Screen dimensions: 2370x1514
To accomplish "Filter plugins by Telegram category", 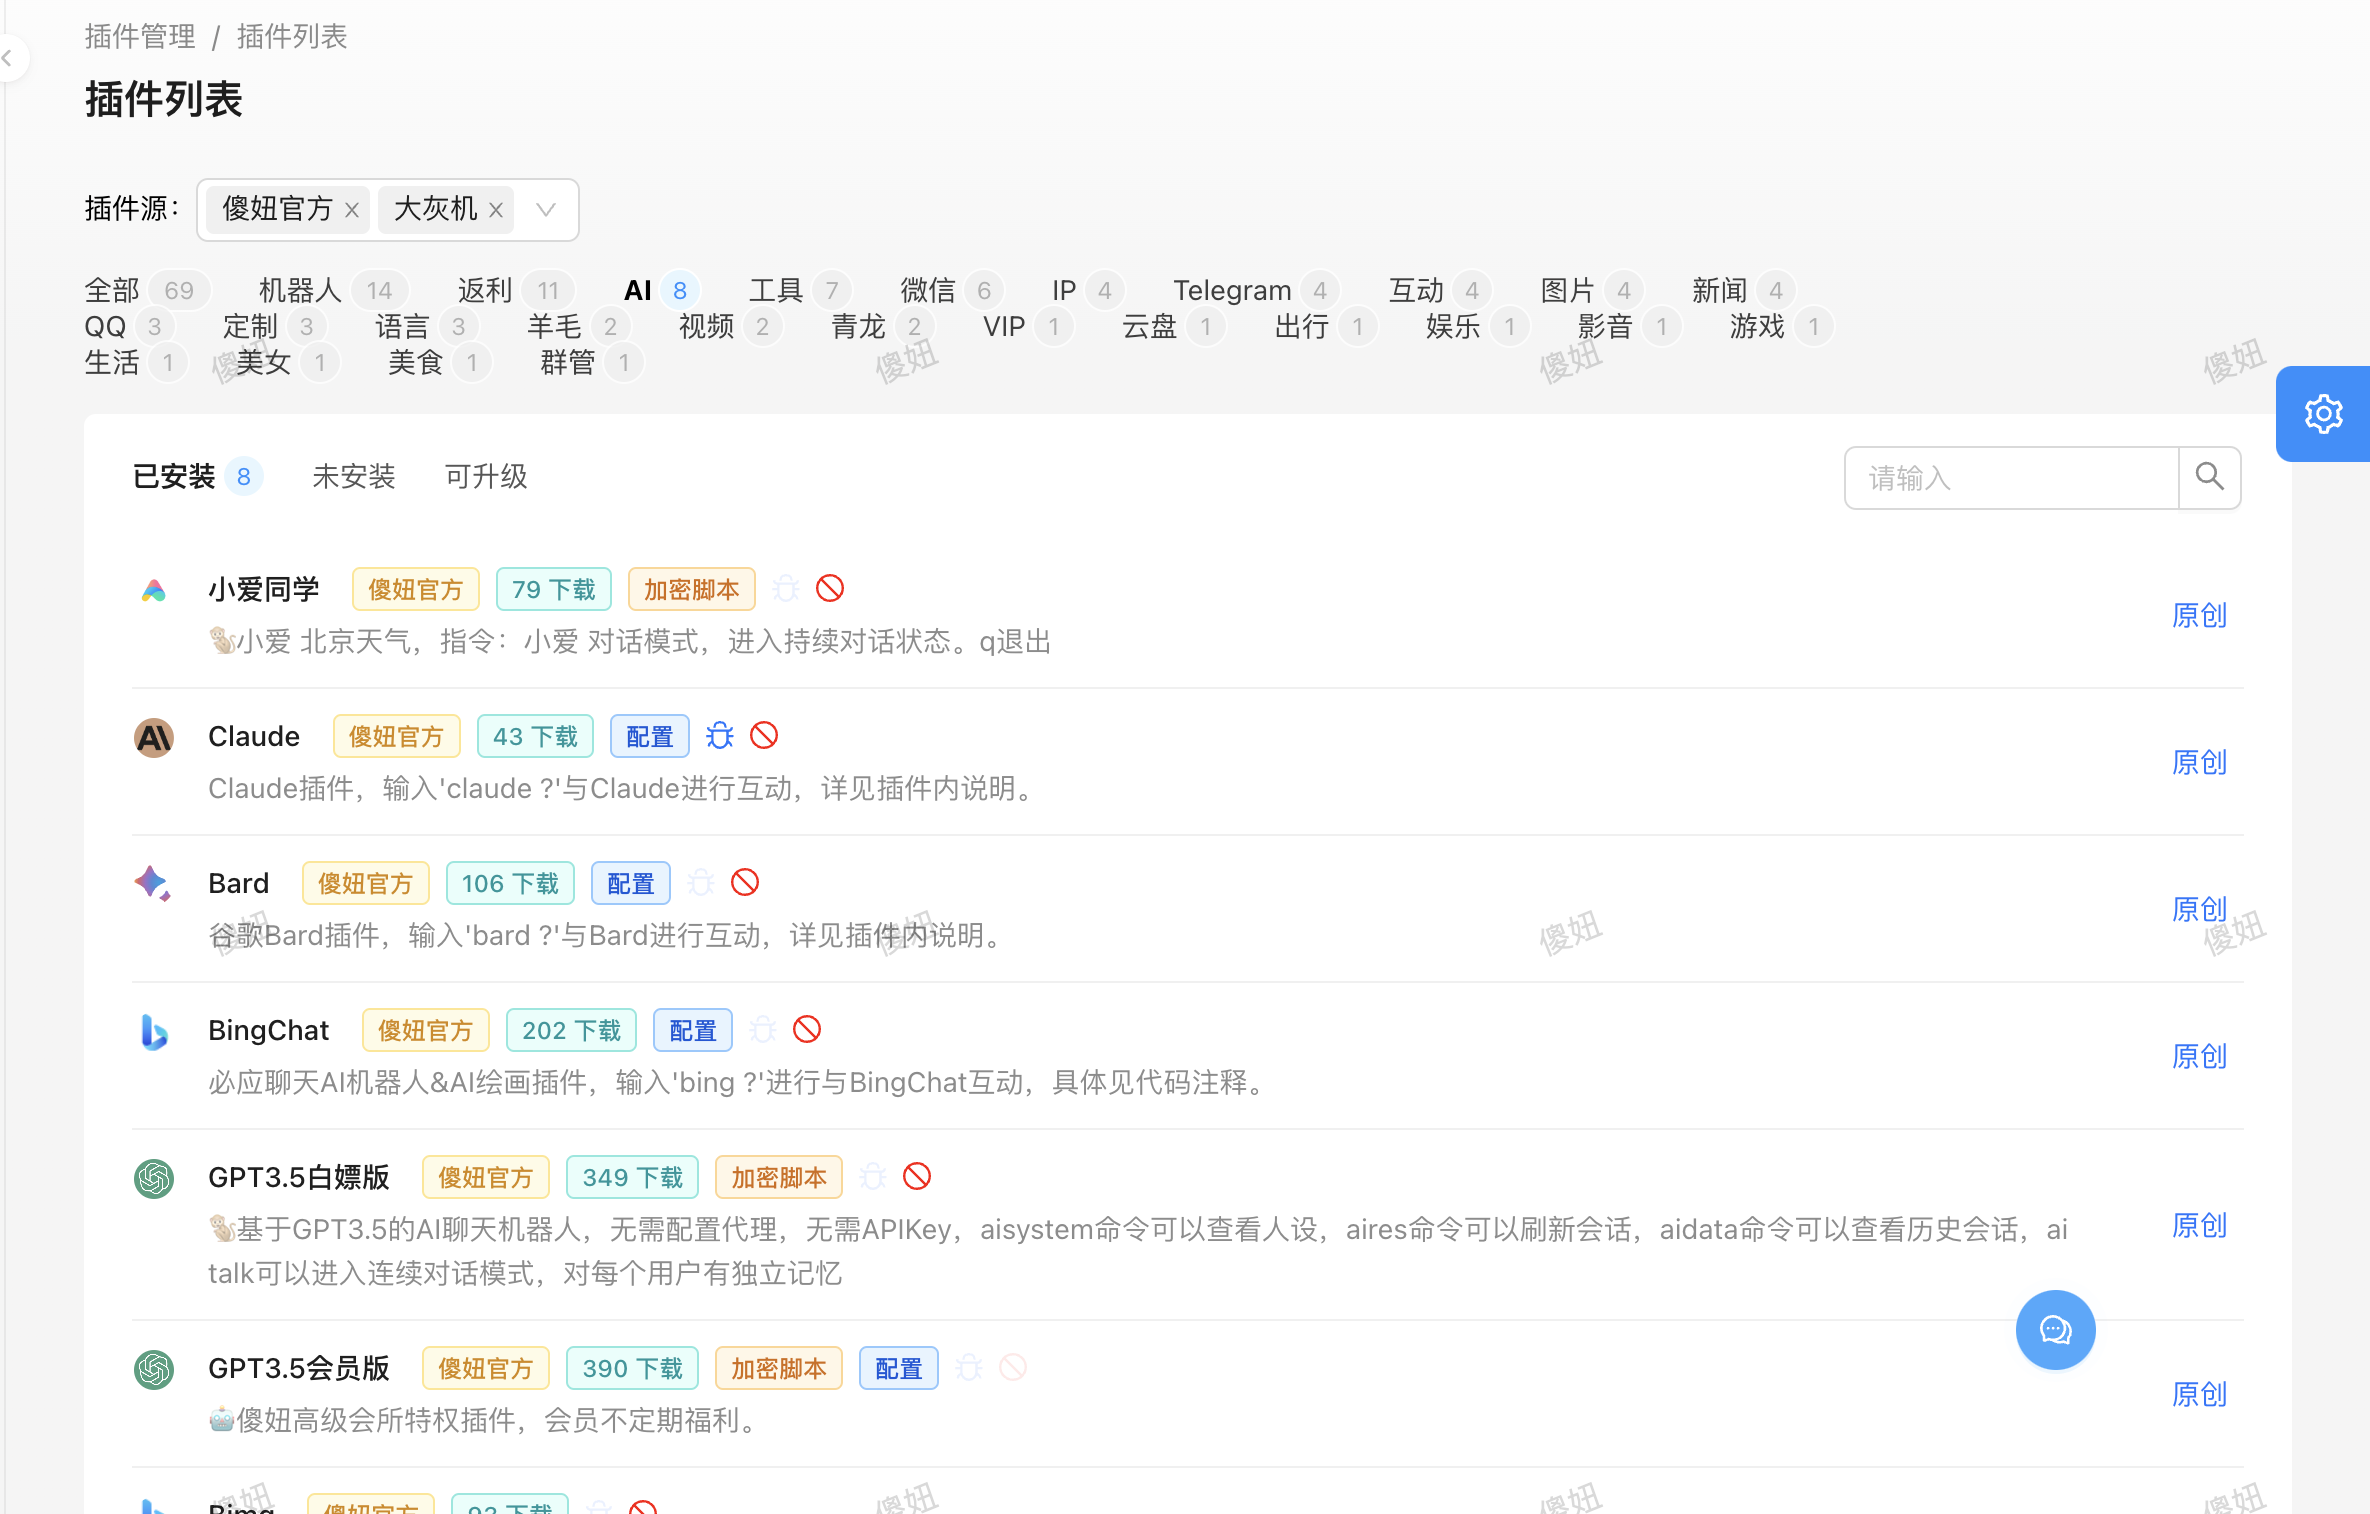I will [x=1232, y=290].
